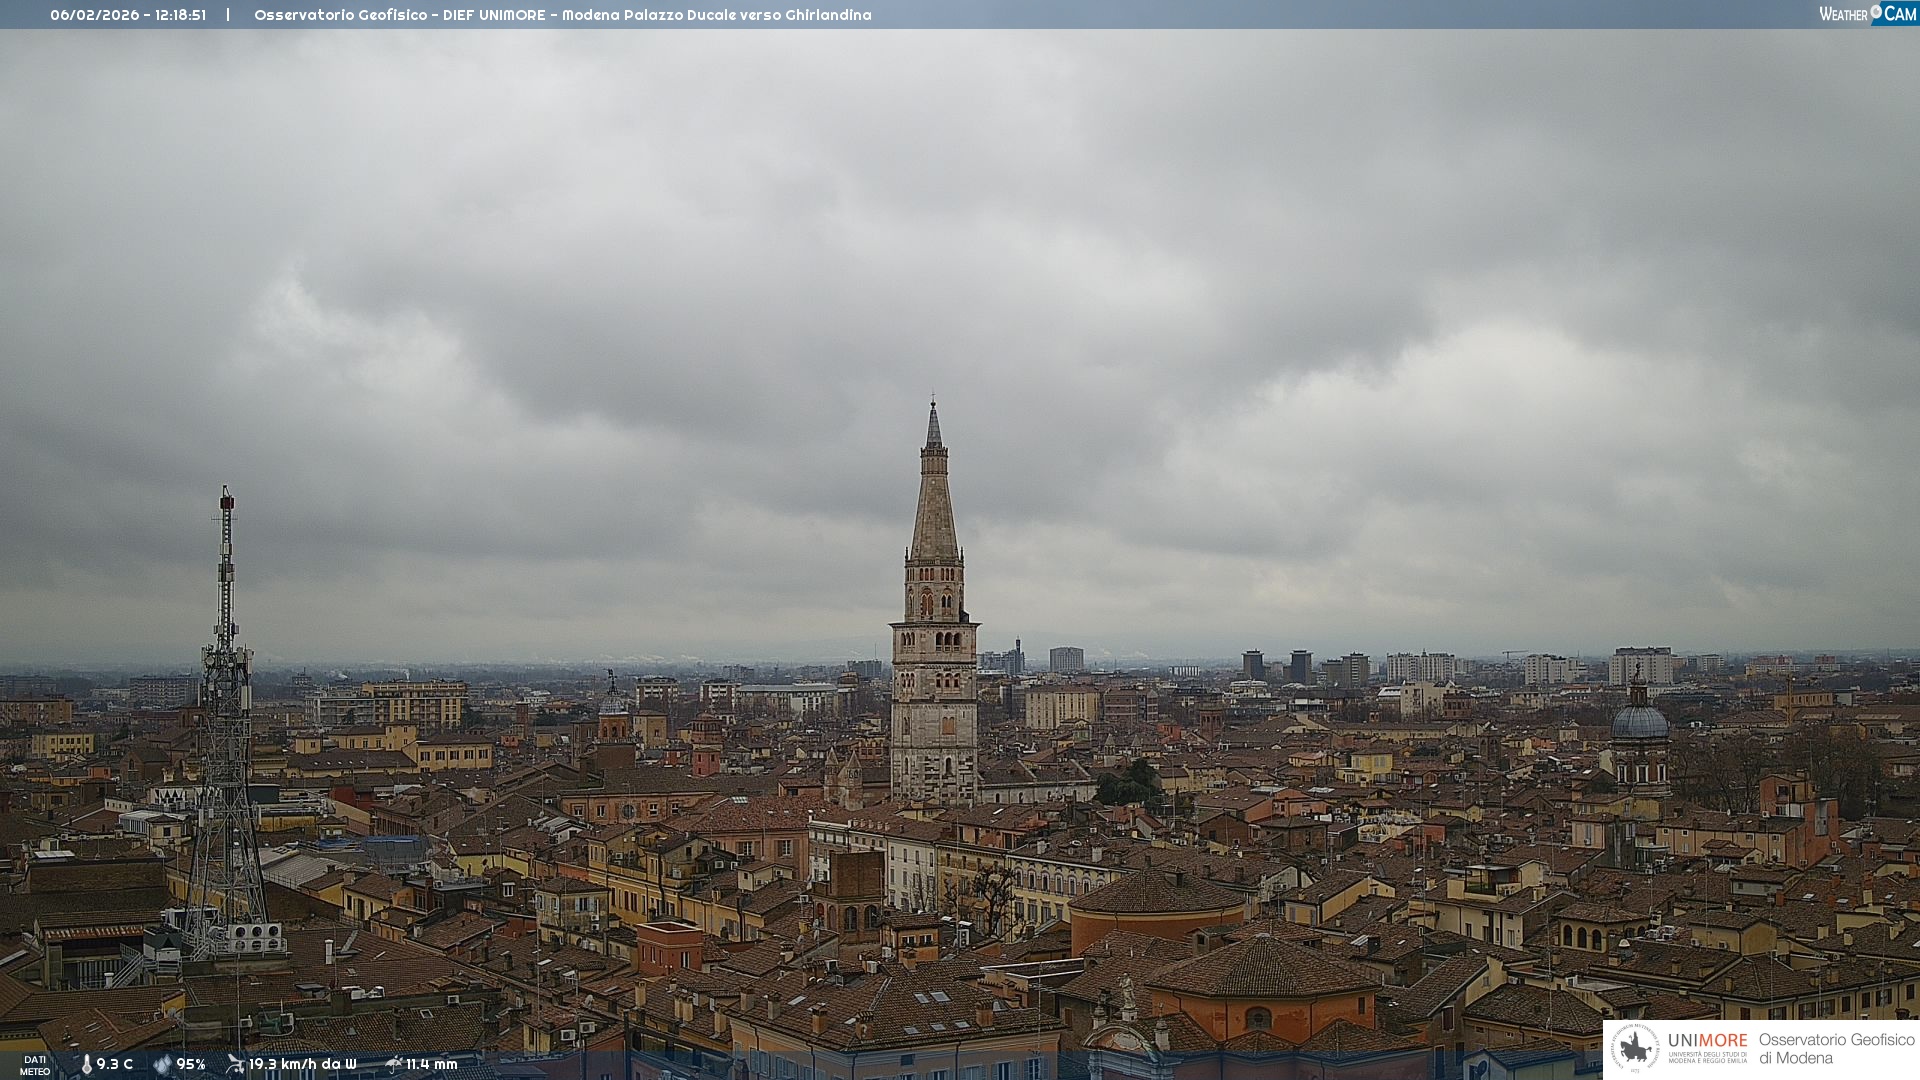This screenshot has height=1080, width=1920.
Task: Click the UNIMORE university seal emblem
Action: 1635,1049
